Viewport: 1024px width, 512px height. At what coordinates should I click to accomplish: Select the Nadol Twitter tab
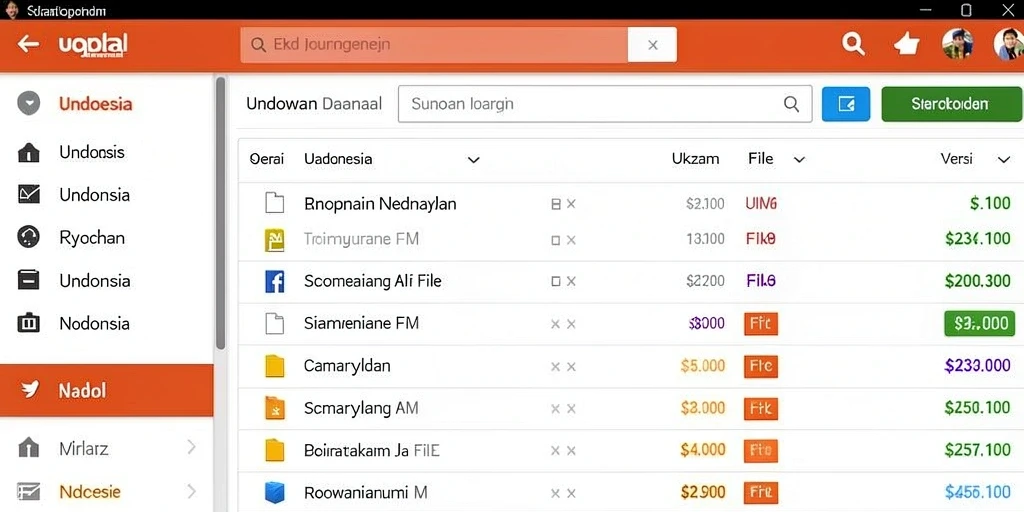coord(106,391)
